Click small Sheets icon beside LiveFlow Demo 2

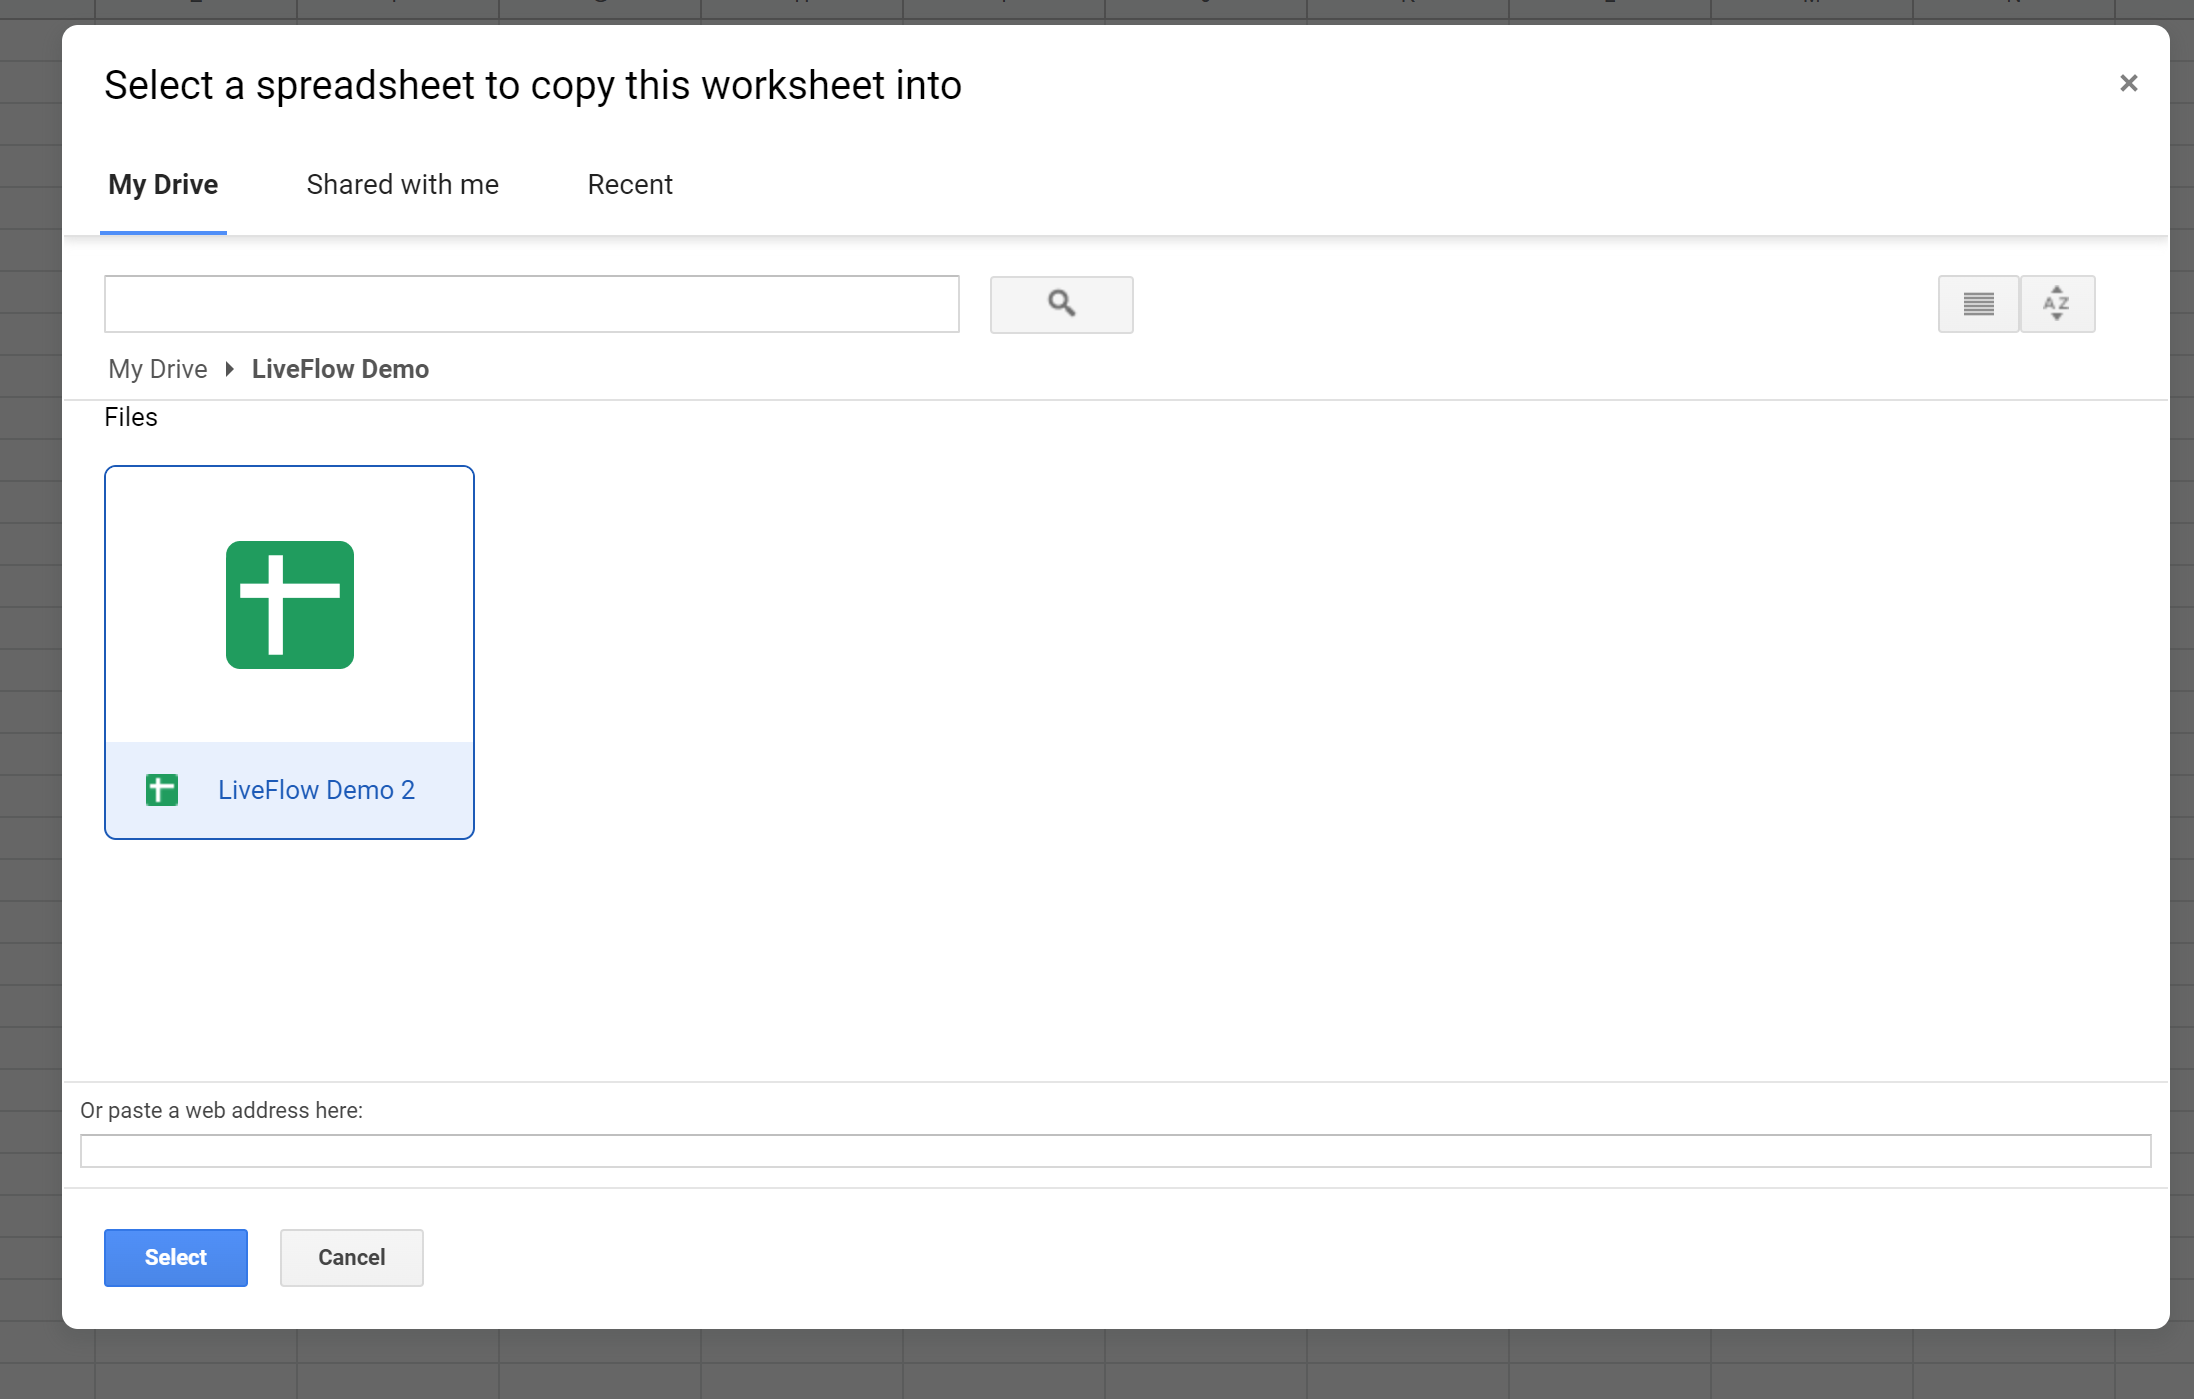coord(162,790)
